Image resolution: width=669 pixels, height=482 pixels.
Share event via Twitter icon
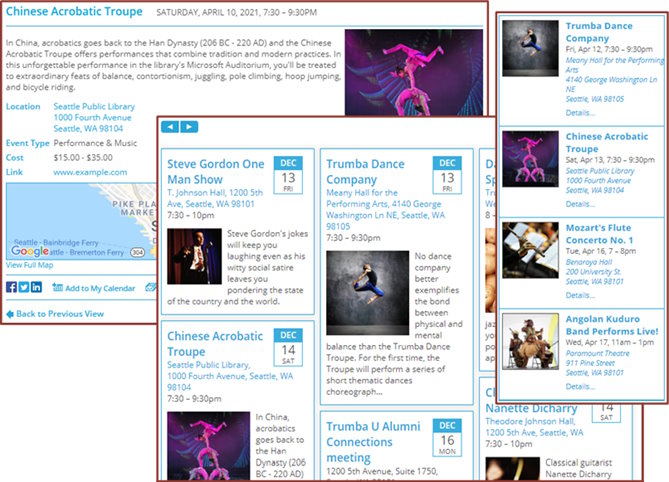point(24,287)
